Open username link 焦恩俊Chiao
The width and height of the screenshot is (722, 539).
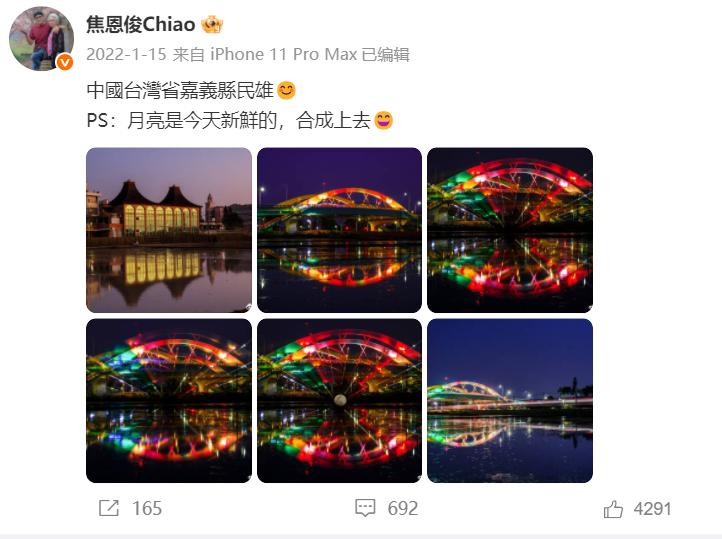(140, 24)
